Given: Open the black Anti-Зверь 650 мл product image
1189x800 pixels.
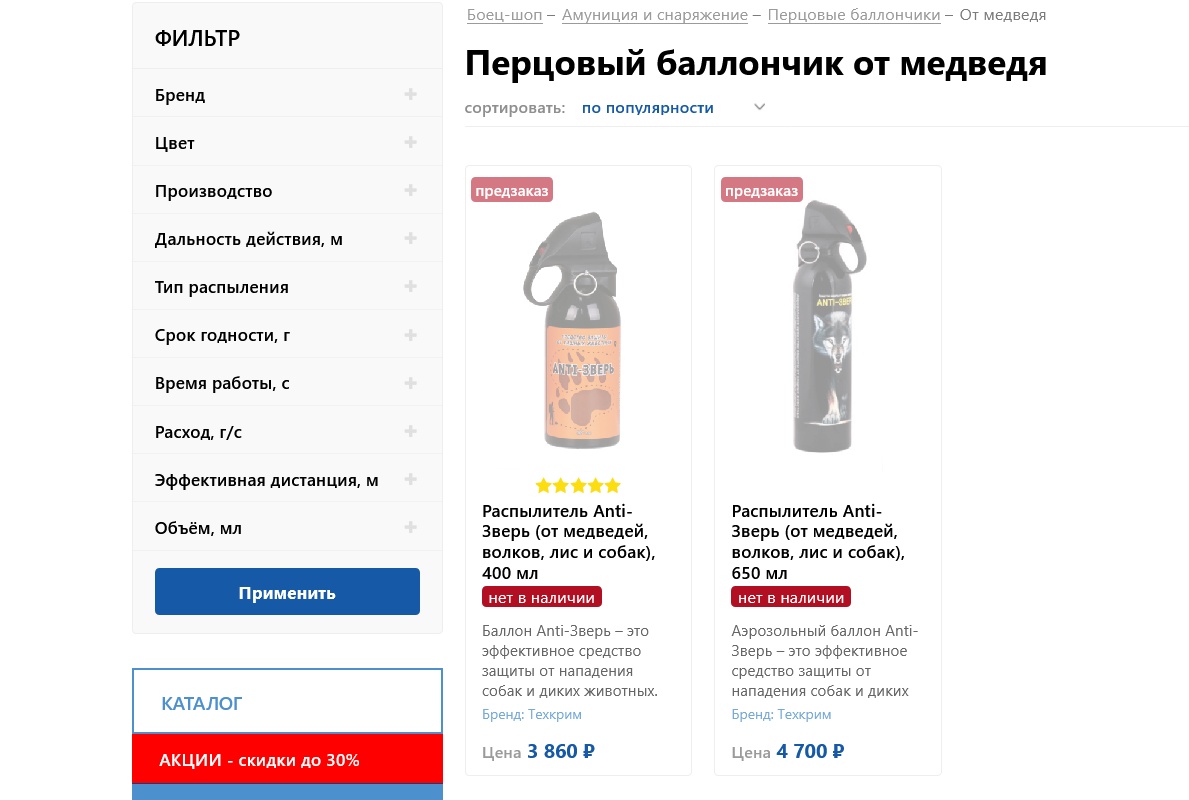Looking at the screenshot, I should [827, 326].
